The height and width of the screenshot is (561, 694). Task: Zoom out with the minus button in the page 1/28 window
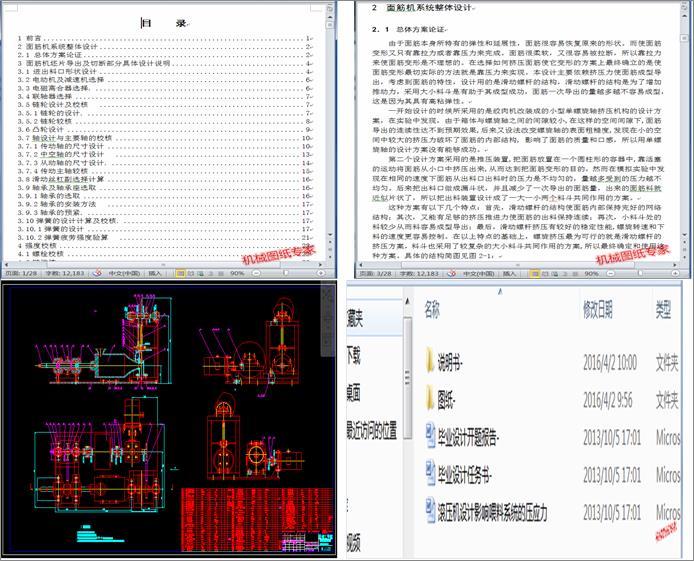pyautogui.click(x=256, y=273)
